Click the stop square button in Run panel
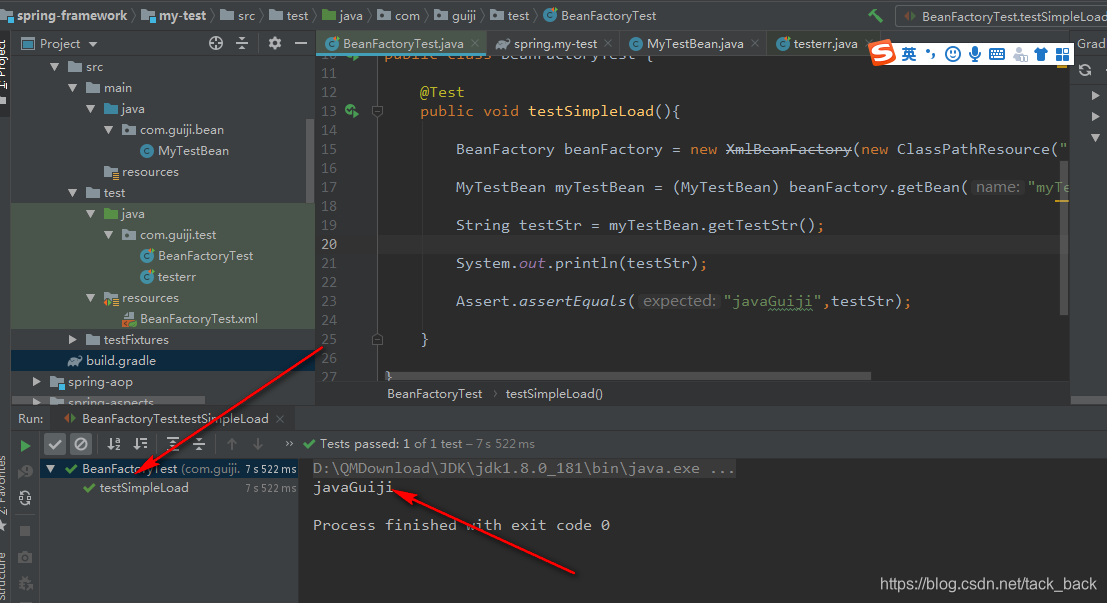Screen dimensions: 1107x603 coord(25,530)
